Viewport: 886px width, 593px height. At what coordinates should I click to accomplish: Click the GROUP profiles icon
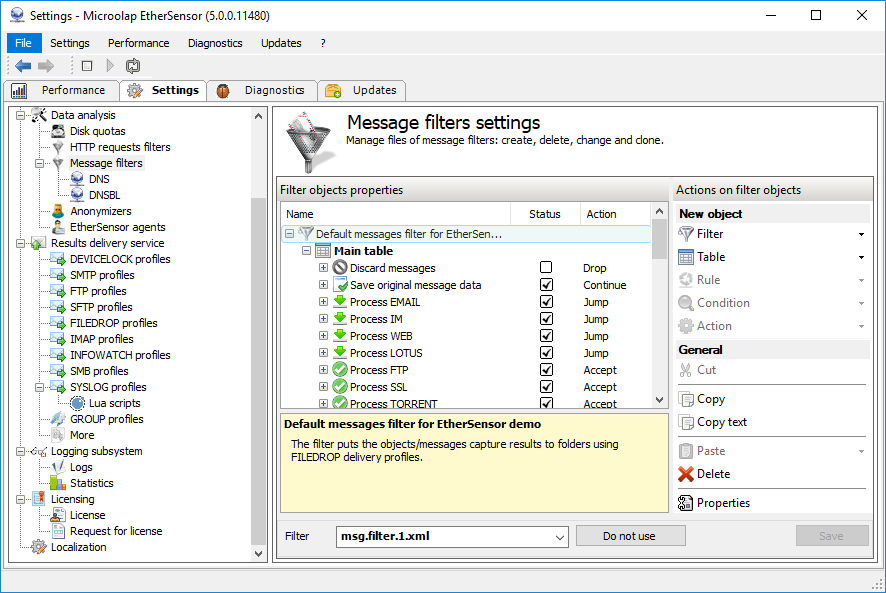(x=58, y=419)
